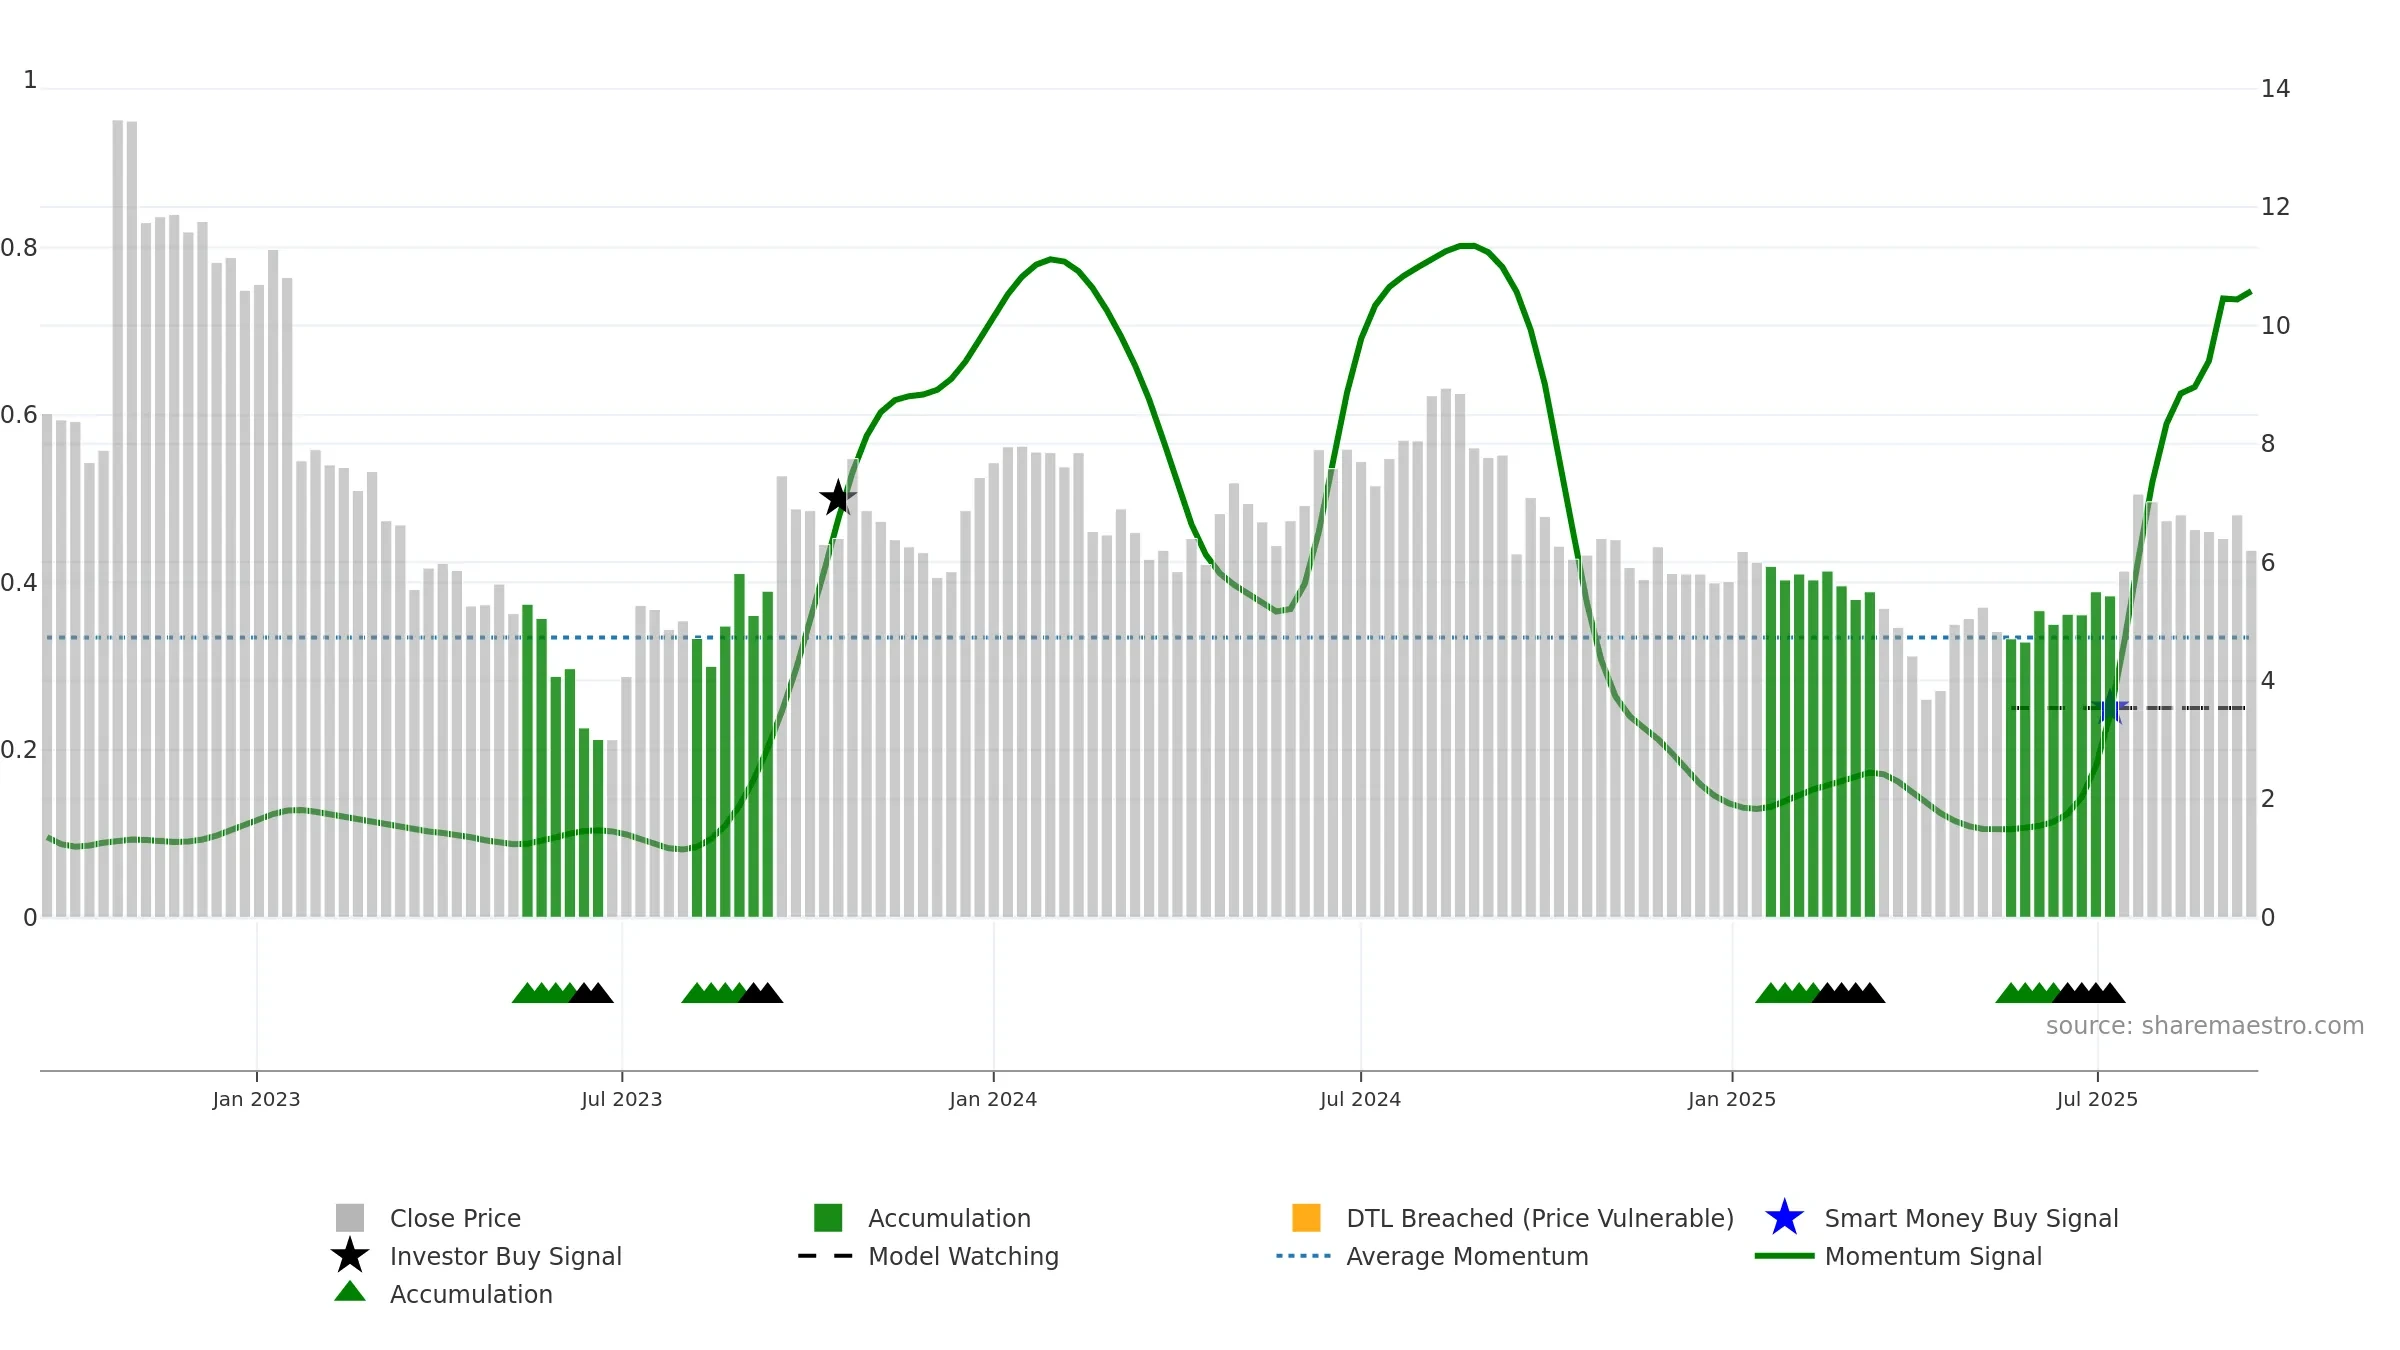This screenshot has height=1350, width=2400.
Task: Click the blue star Smart Money legend icon
Action: (x=1784, y=1217)
